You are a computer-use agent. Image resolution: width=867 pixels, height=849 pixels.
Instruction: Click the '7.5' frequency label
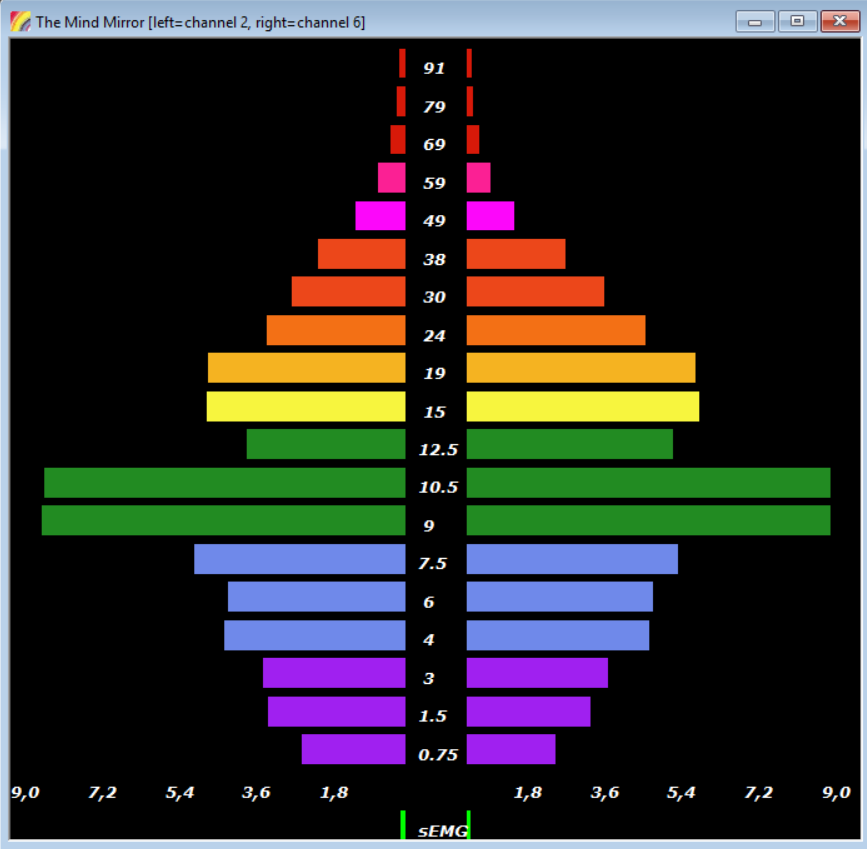tap(432, 564)
